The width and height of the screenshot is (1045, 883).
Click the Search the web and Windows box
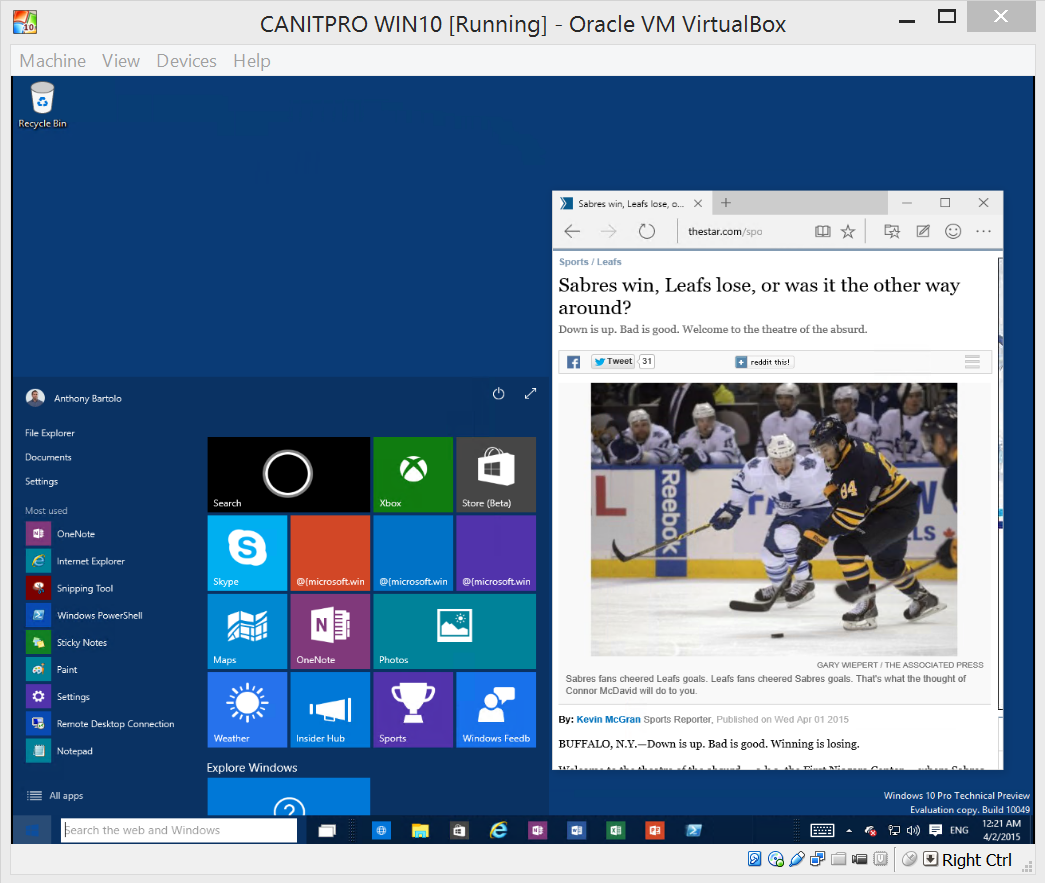(x=179, y=830)
